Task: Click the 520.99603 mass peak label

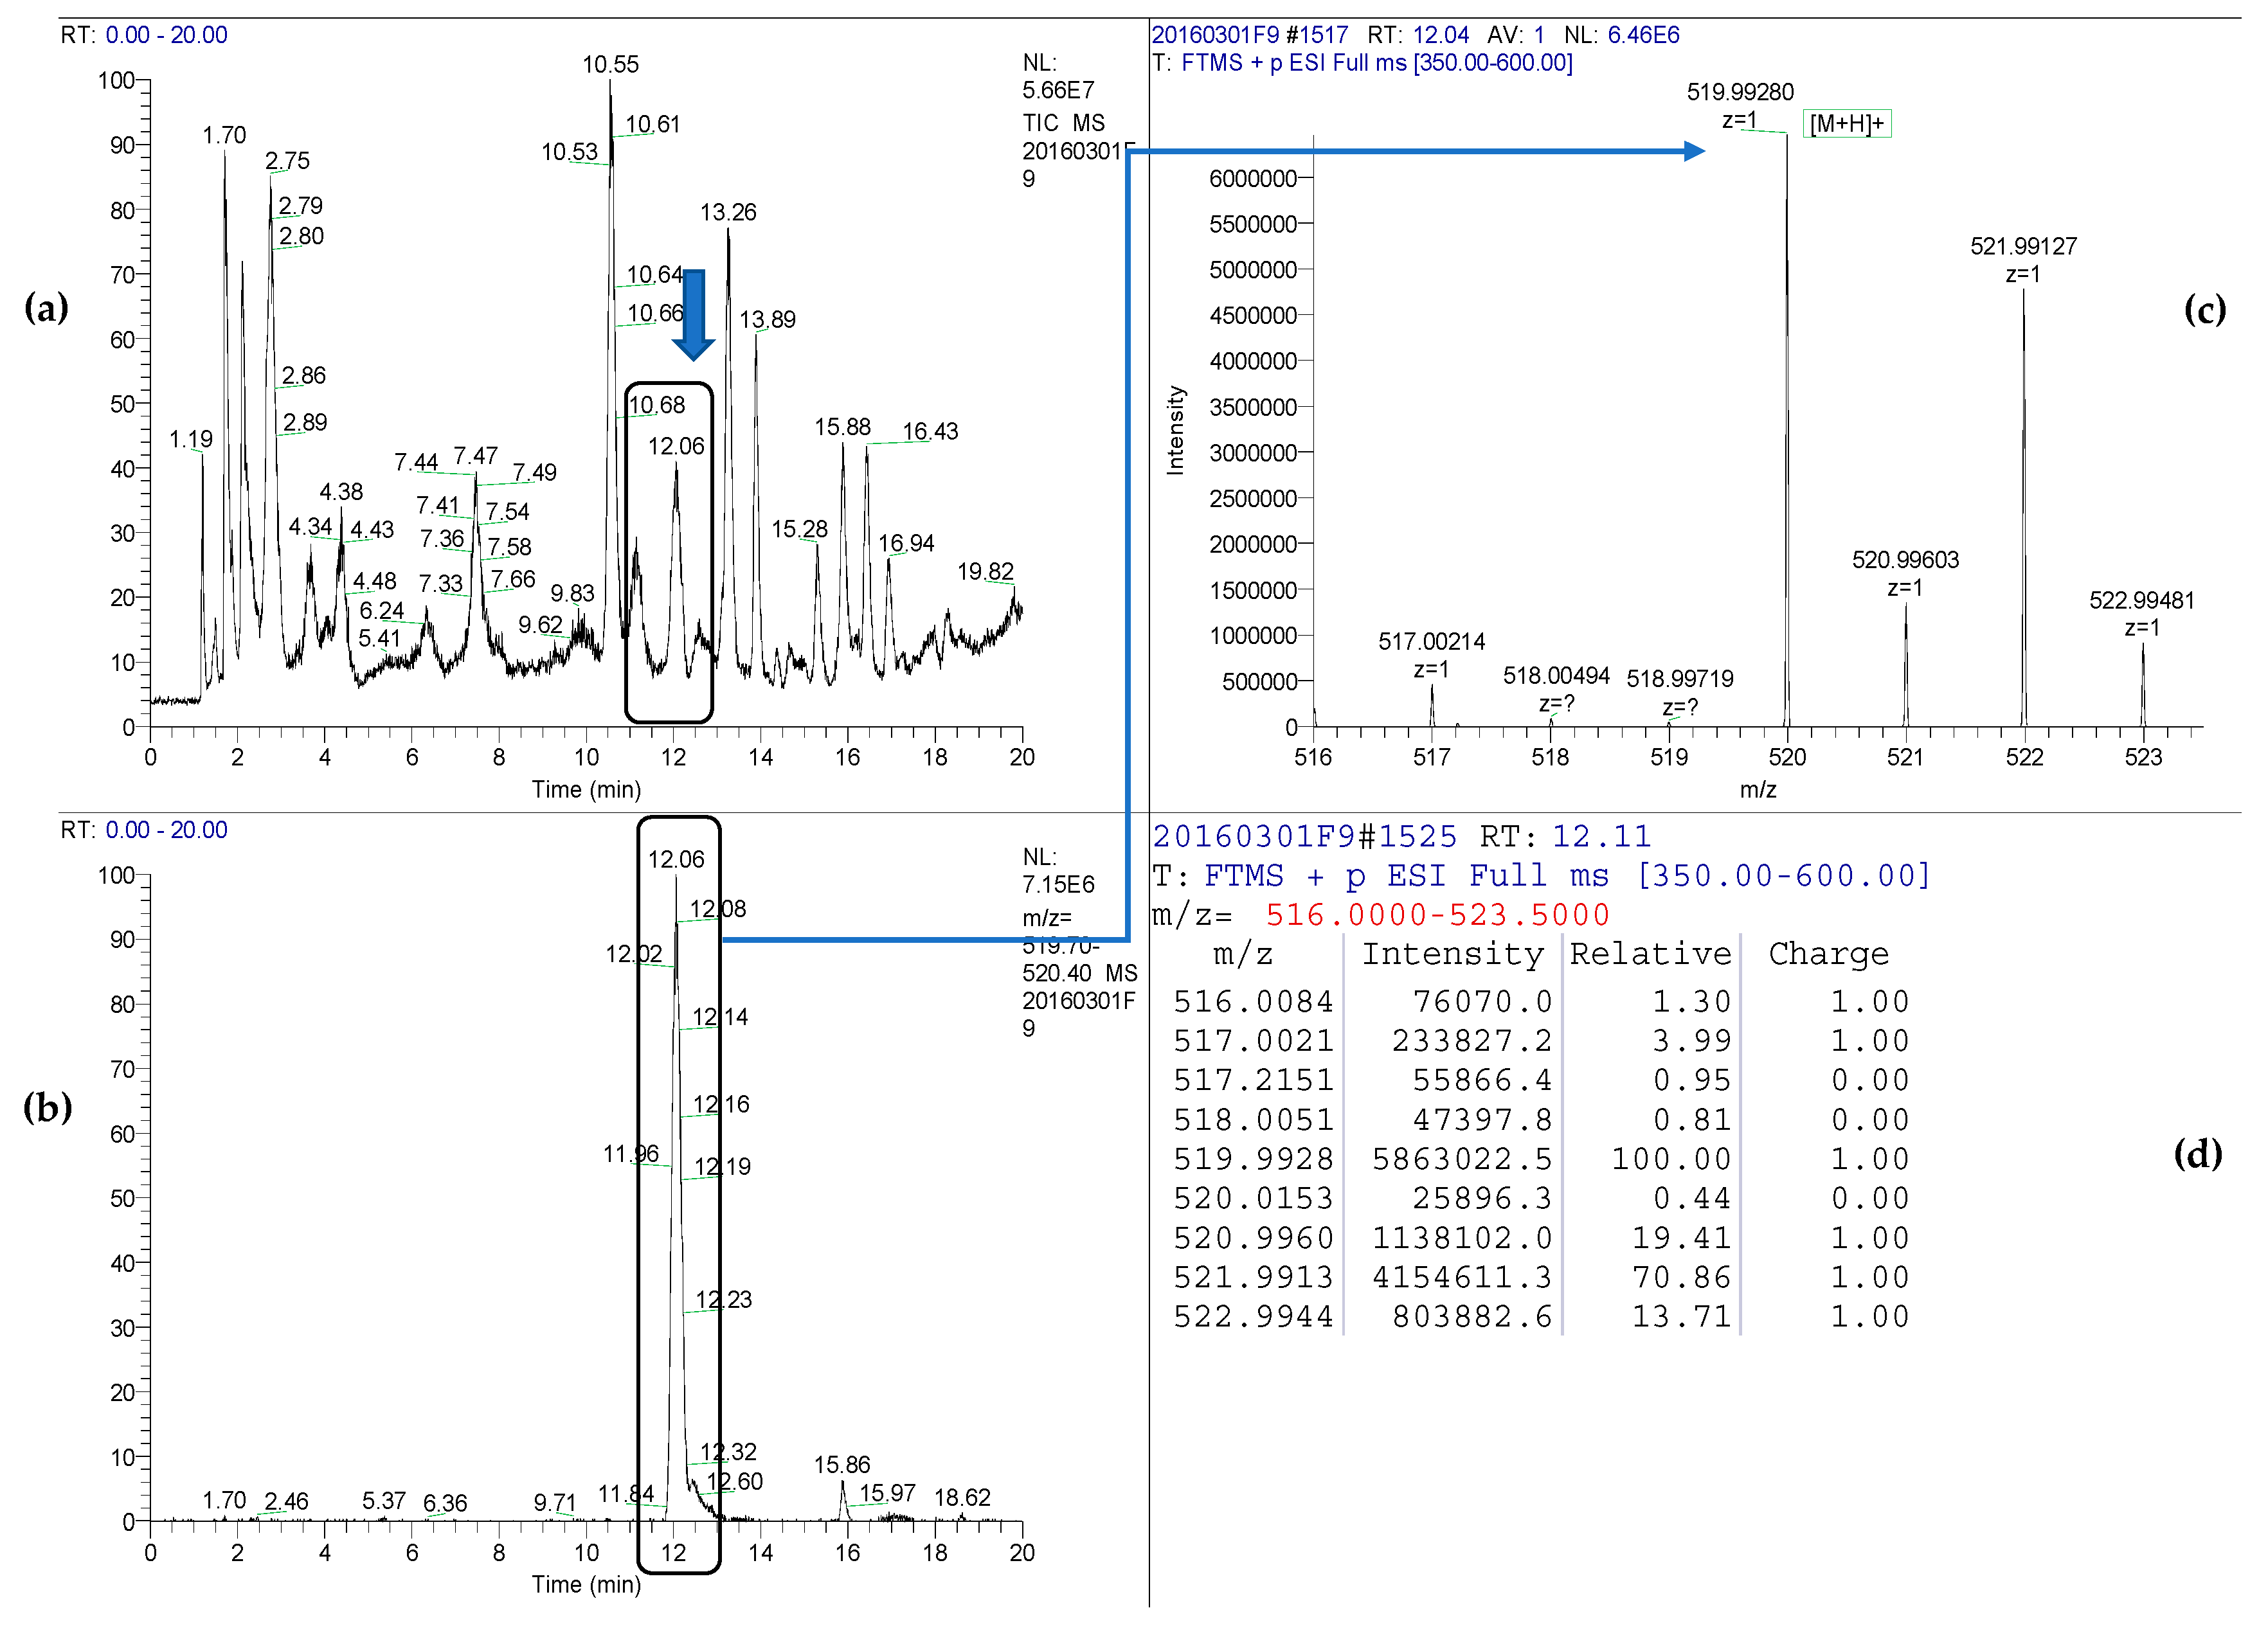Action: [1905, 560]
